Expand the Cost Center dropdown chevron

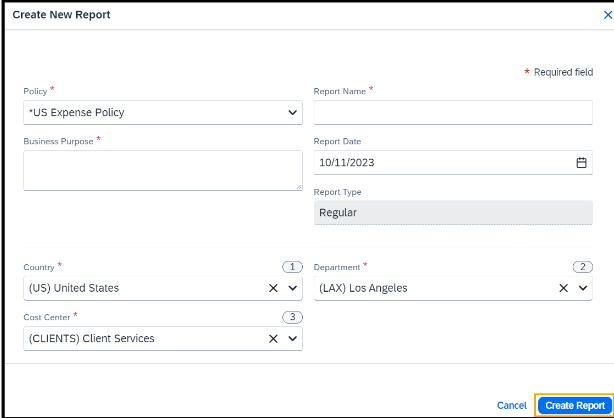tap(292, 338)
